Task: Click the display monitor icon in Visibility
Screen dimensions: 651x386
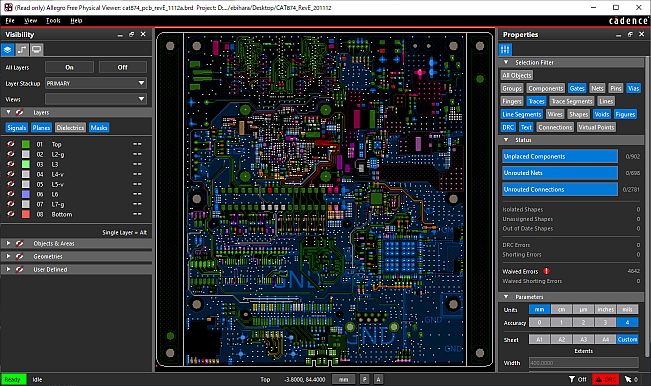Action: [37, 50]
